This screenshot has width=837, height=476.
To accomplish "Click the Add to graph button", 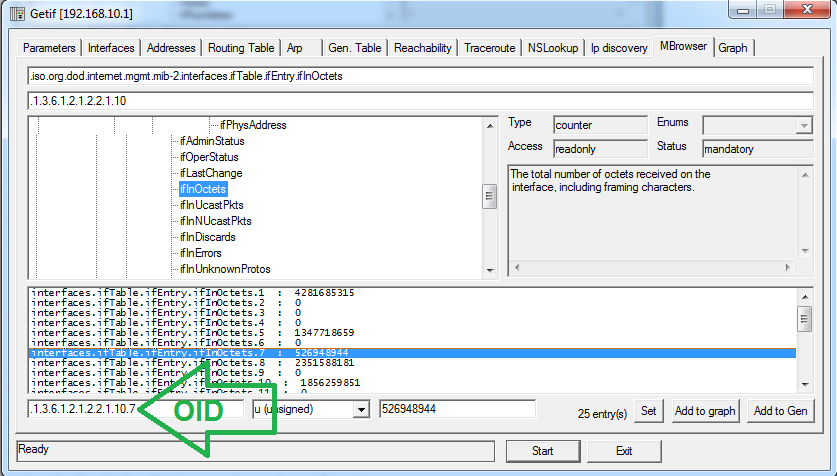I will click(x=705, y=411).
